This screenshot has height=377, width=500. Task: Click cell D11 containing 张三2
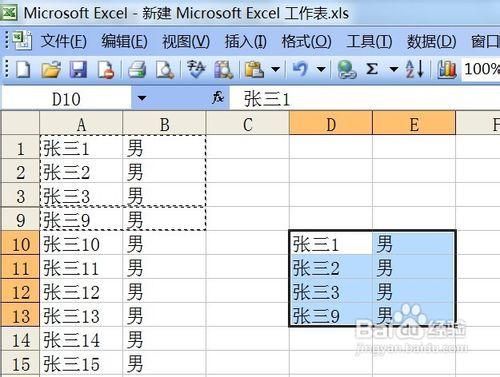(x=331, y=268)
